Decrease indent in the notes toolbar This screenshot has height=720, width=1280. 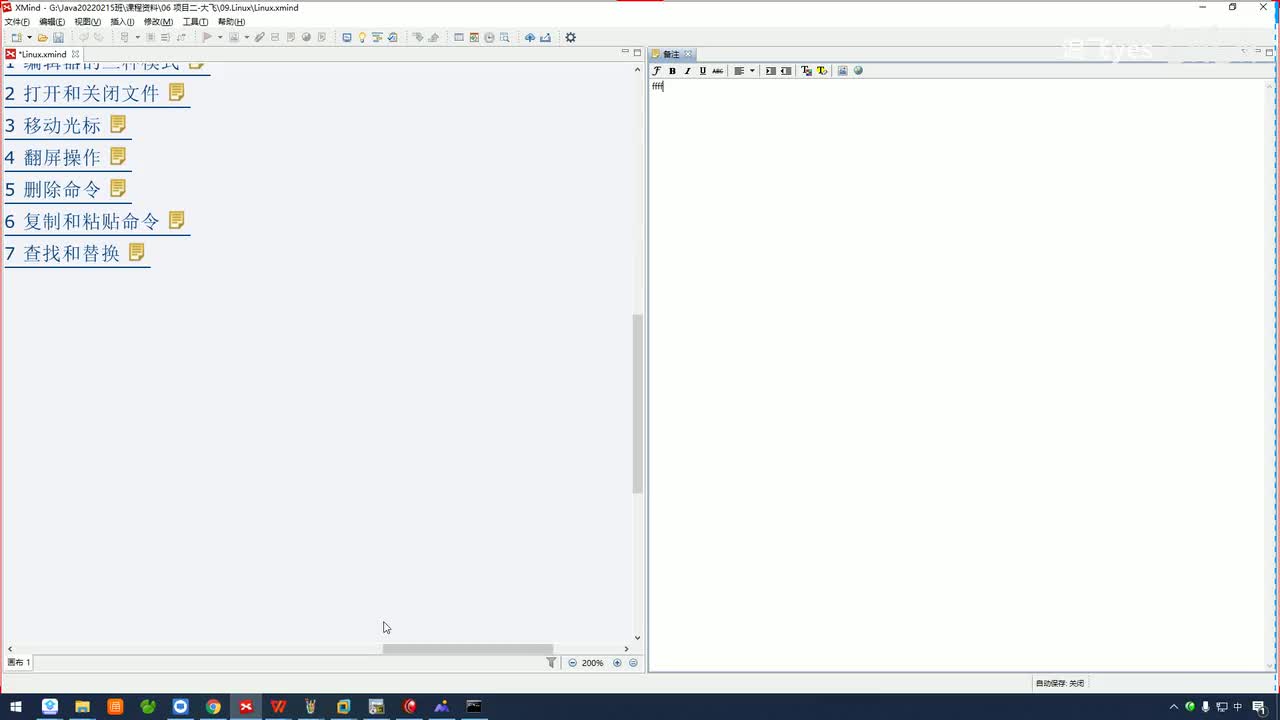(786, 71)
